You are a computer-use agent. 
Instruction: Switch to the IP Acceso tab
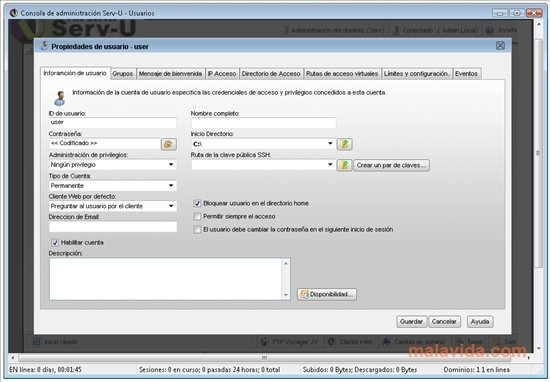[x=222, y=74]
